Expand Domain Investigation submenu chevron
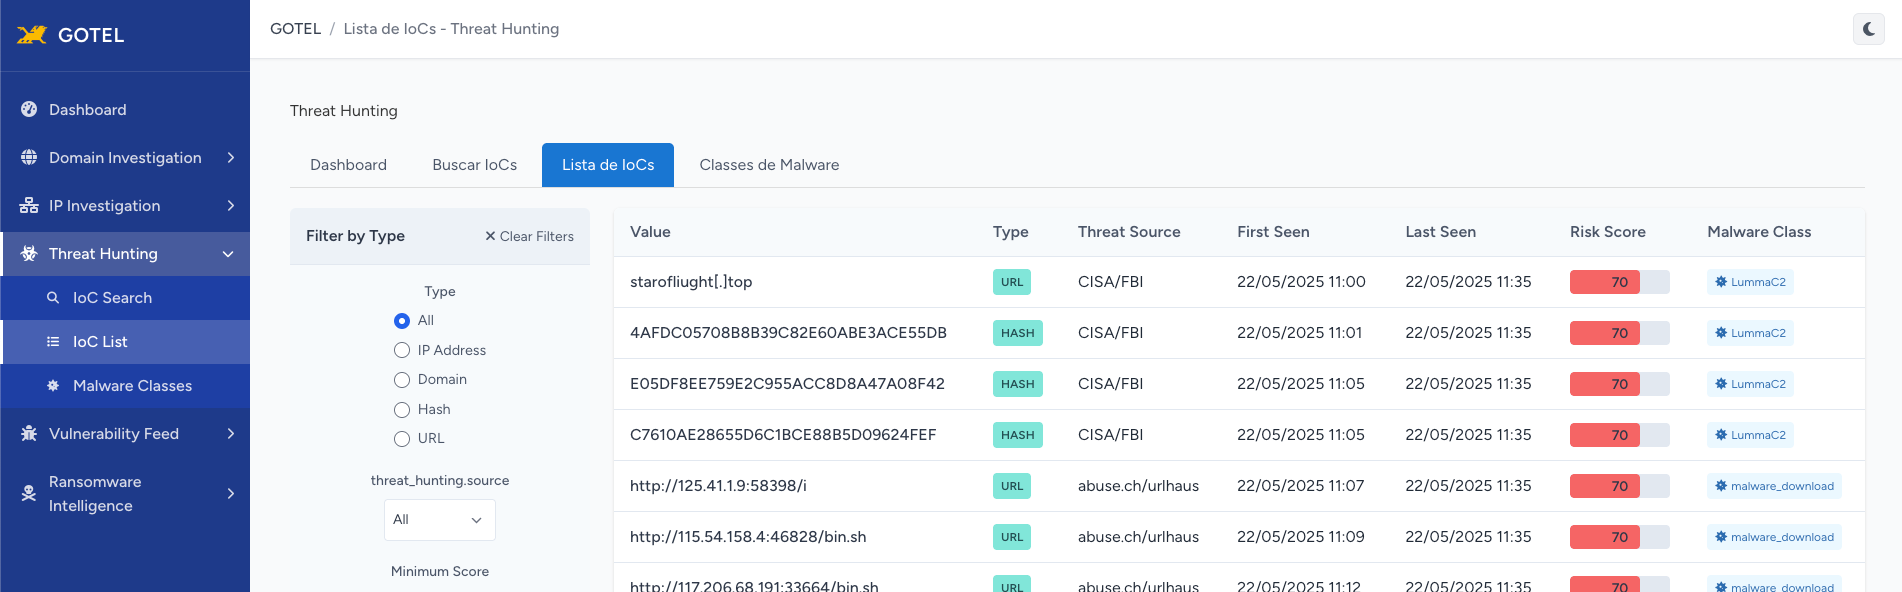 [x=231, y=158]
